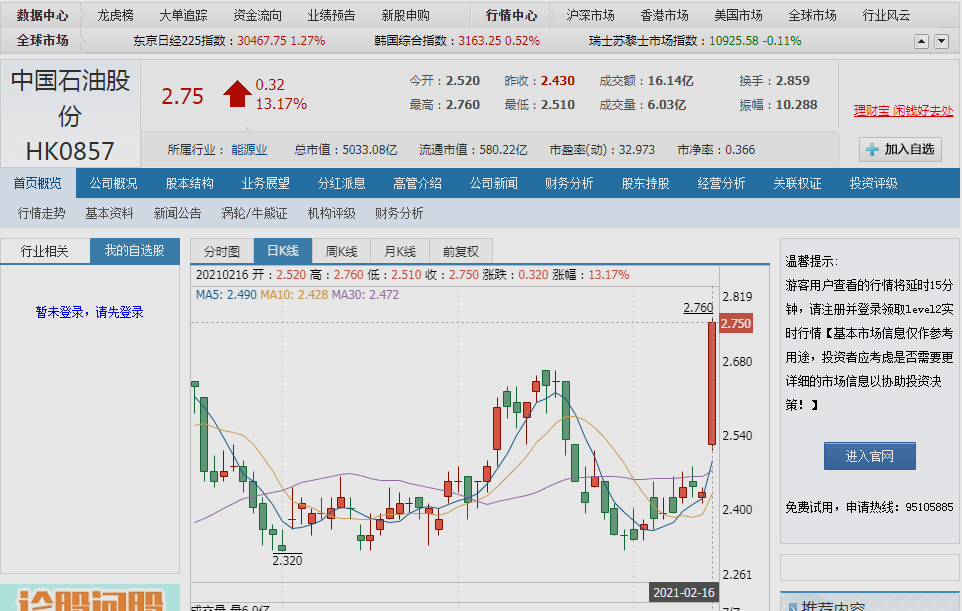The width and height of the screenshot is (962, 611).
Task: Switch to 行业相关 side tab
Action: (x=45, y=251)
